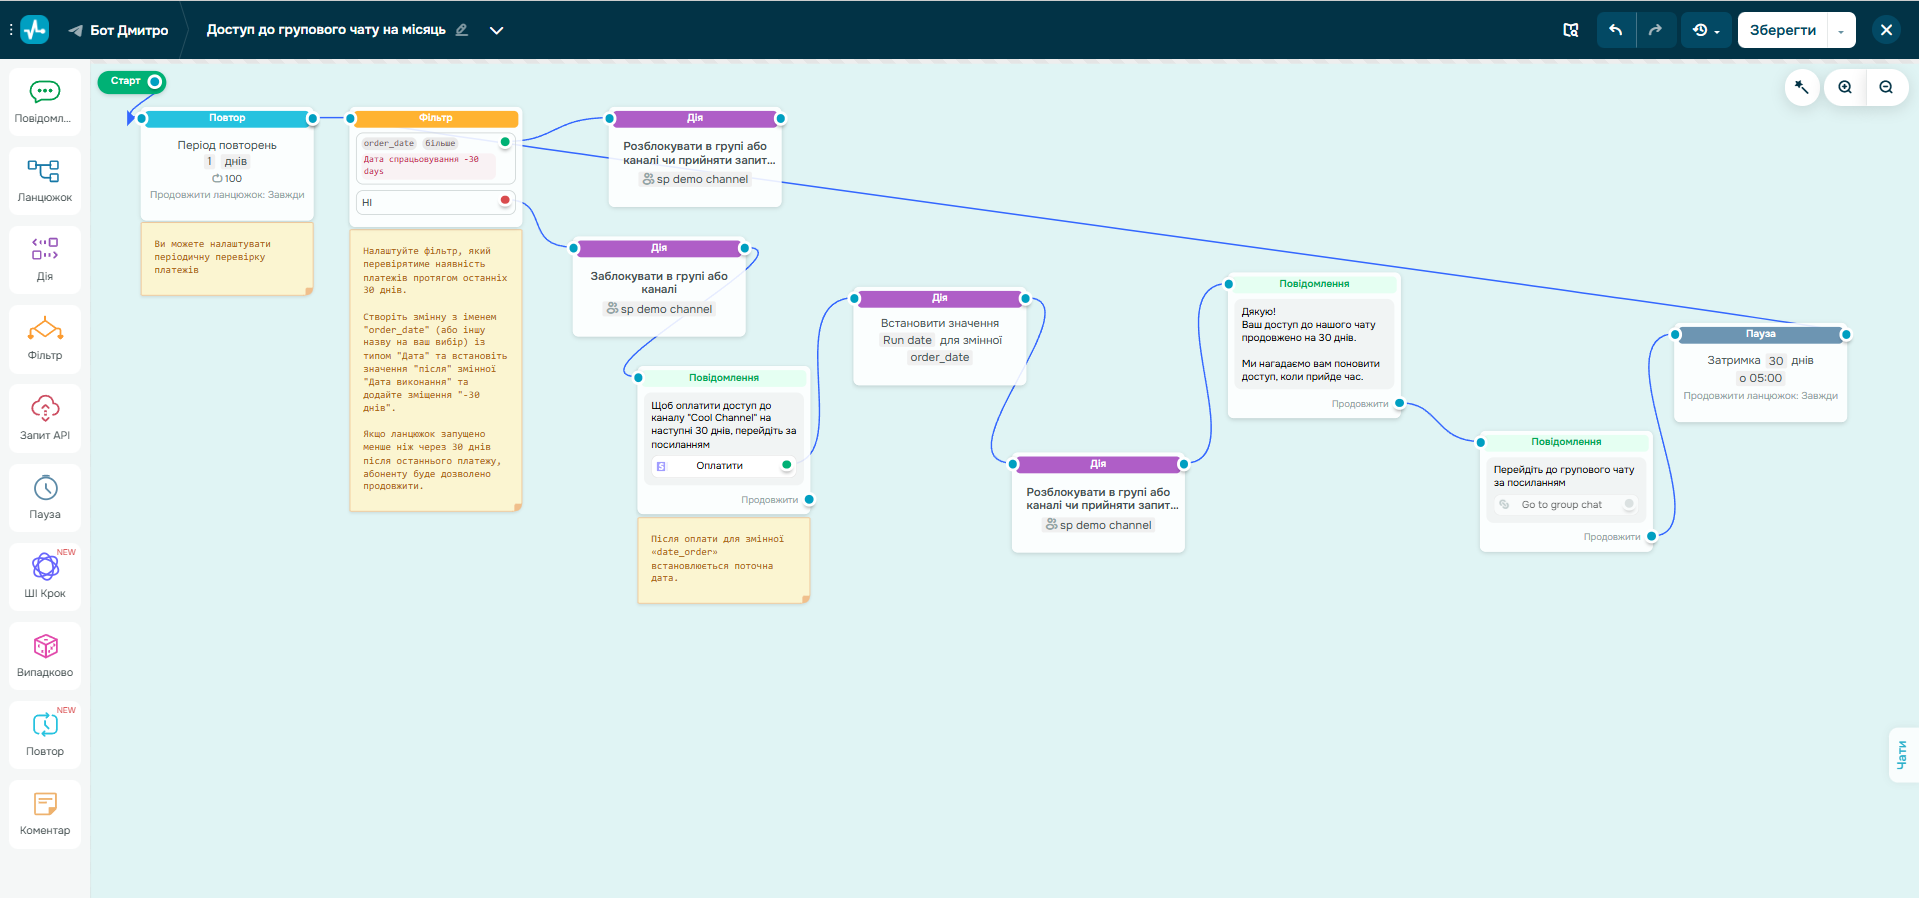Open the Встановити значення action block

coord(940,337)
